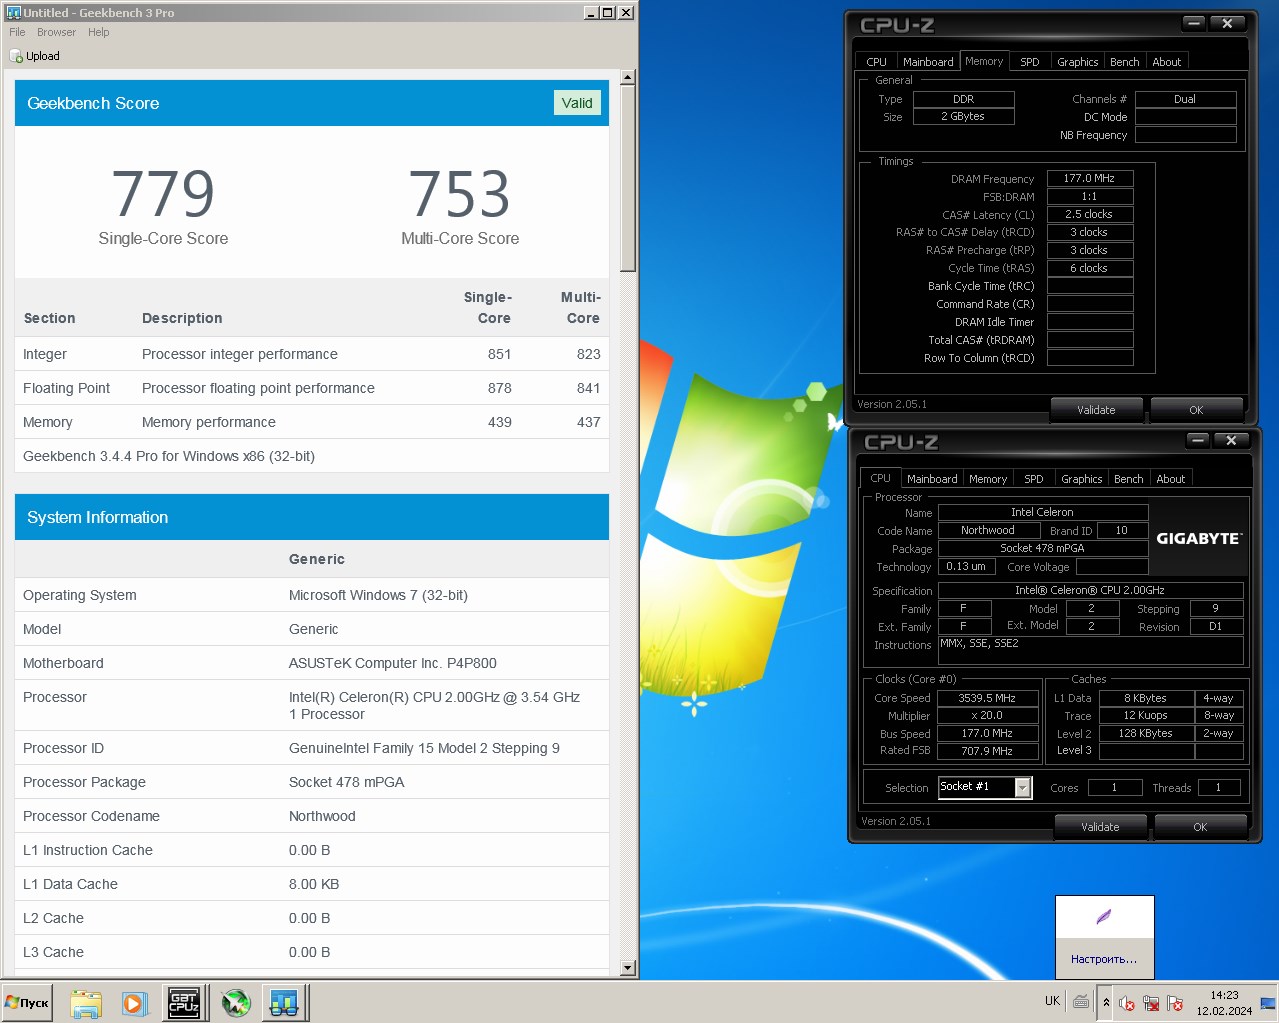The height and width of the screenshot is (1023, 1279).
Task: Click the Multi-Core Score 753
Action: [460, 194]
